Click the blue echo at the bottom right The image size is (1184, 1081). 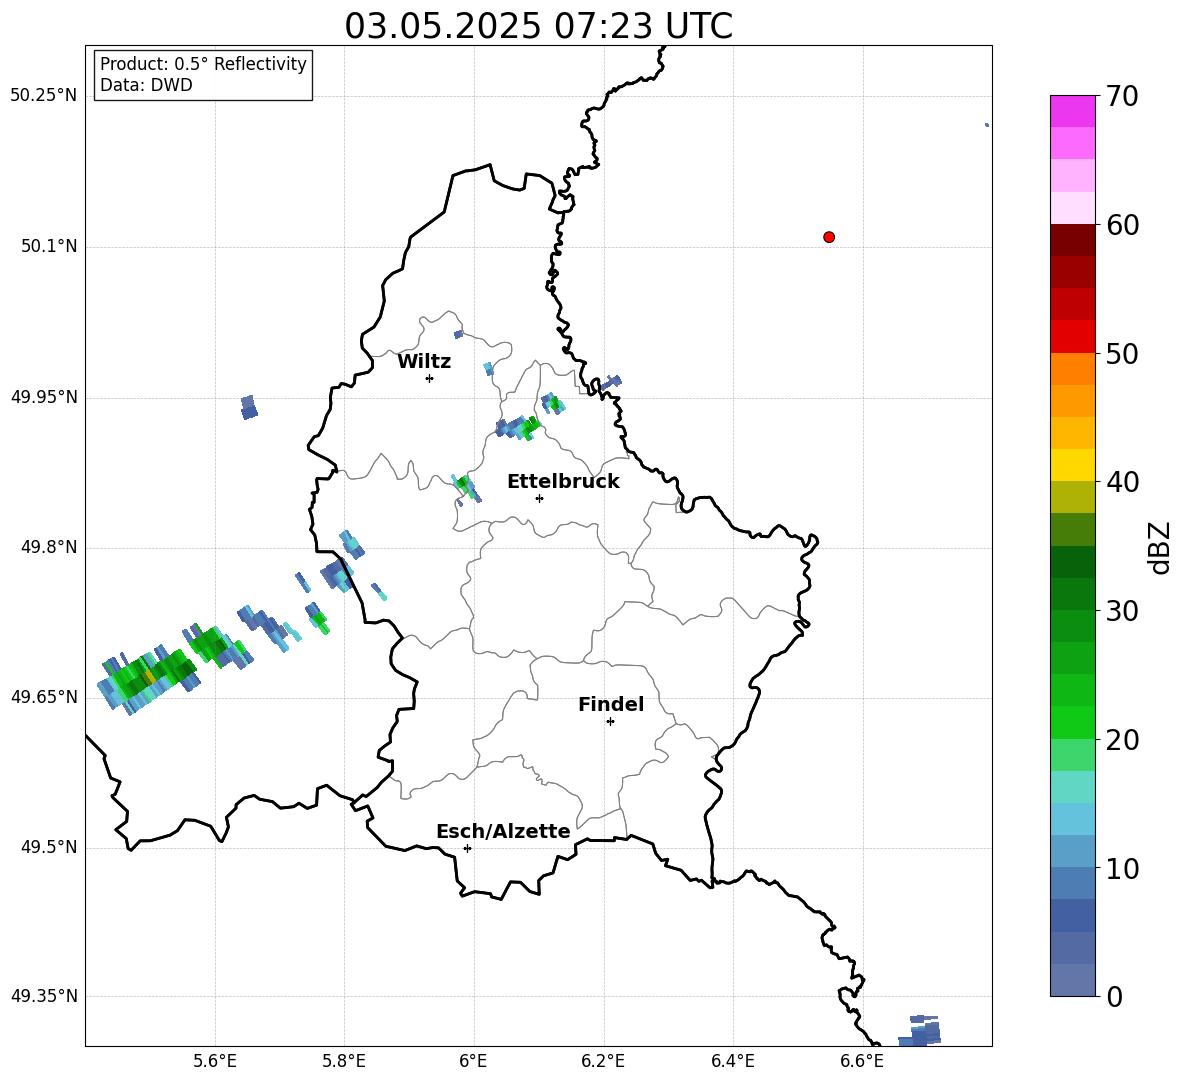click(920, 1031)
